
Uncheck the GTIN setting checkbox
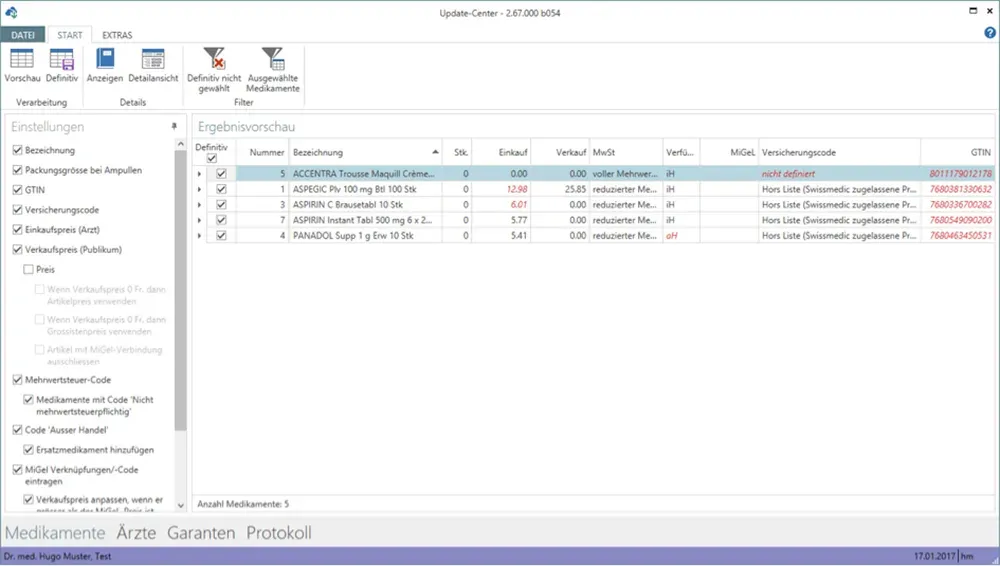(17, 190)
